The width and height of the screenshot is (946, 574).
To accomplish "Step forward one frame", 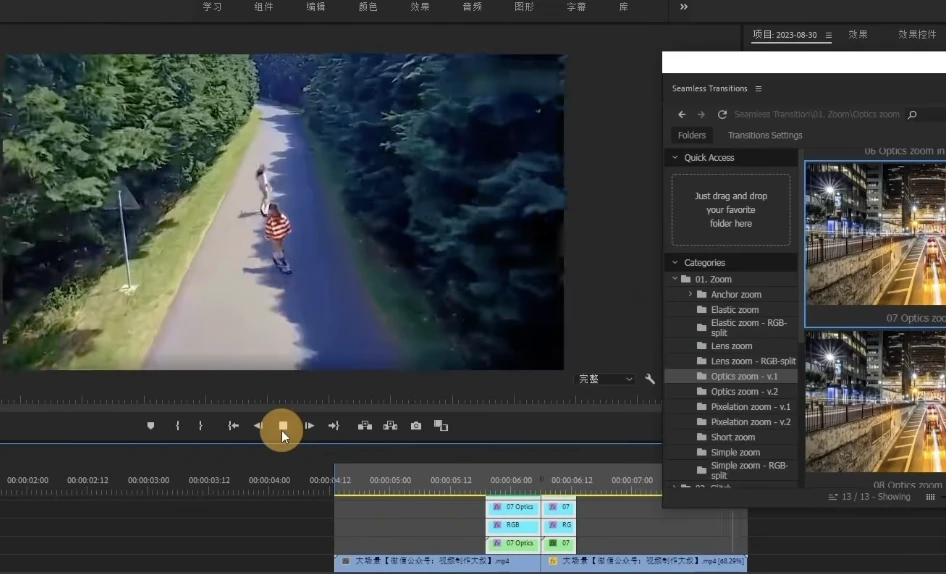I will [x=310, y=426].
